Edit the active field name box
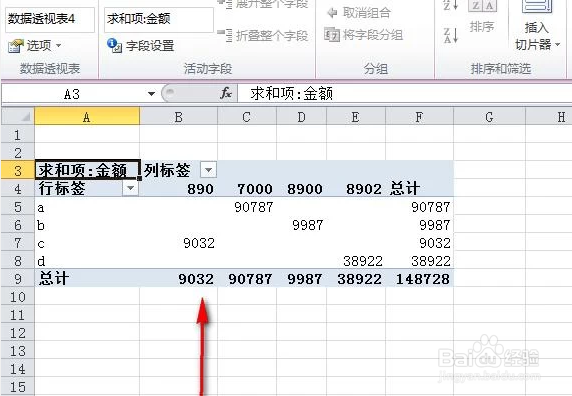Viewport: 572px width, 396px height. 159,19
